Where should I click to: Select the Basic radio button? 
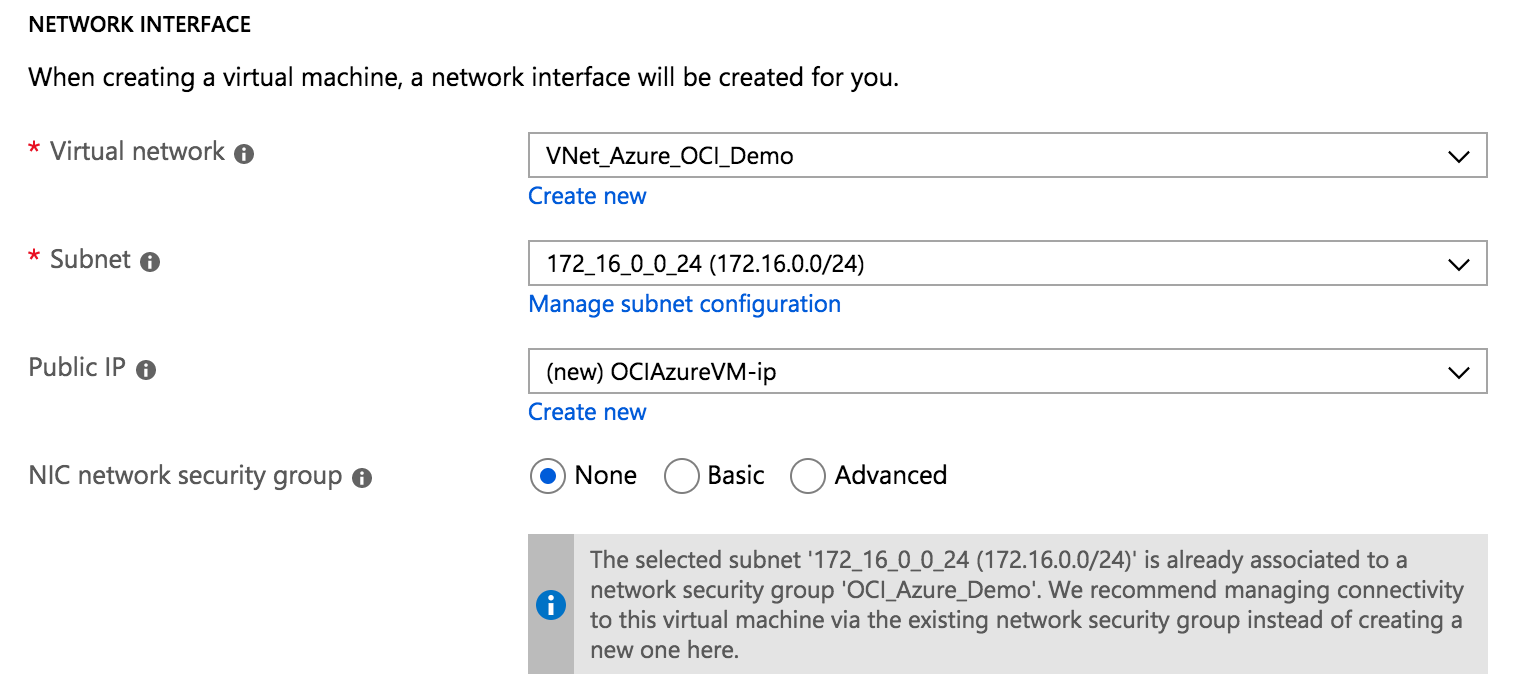[x=681, y=476]
